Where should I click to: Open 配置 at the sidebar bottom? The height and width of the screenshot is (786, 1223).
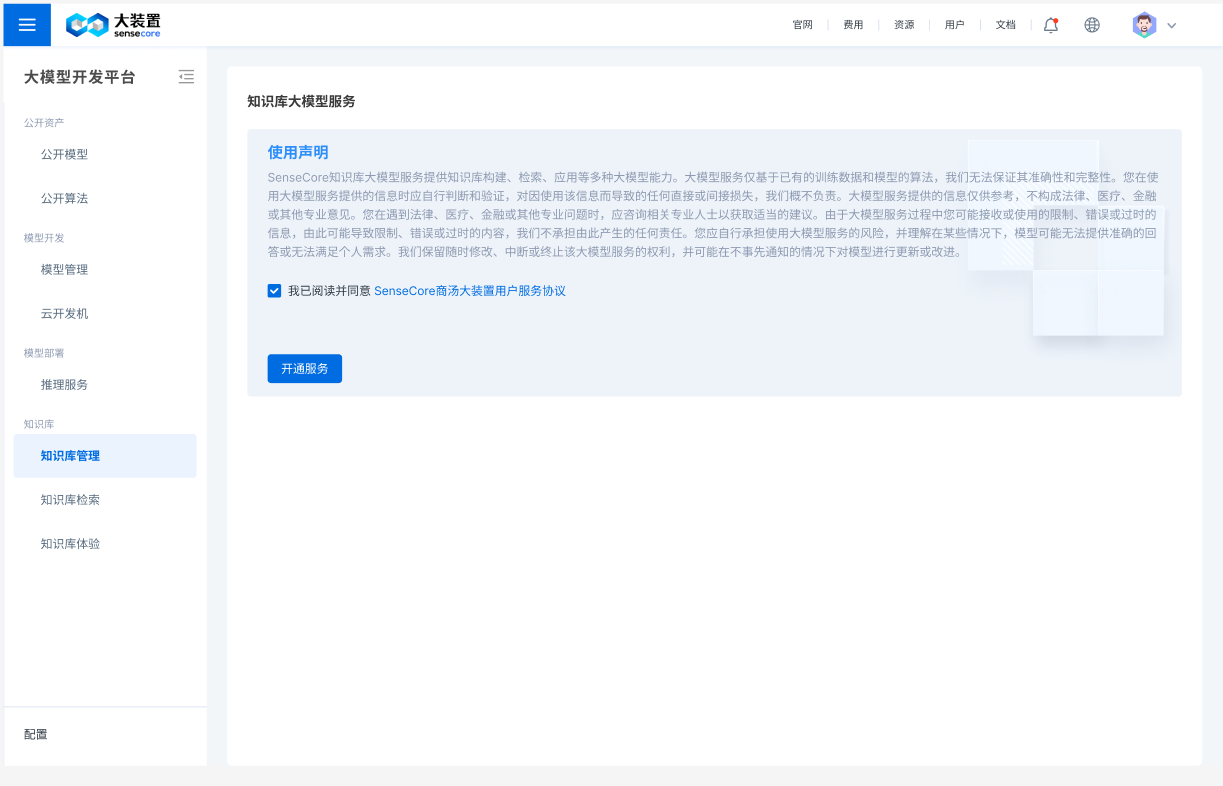point(36,734)
